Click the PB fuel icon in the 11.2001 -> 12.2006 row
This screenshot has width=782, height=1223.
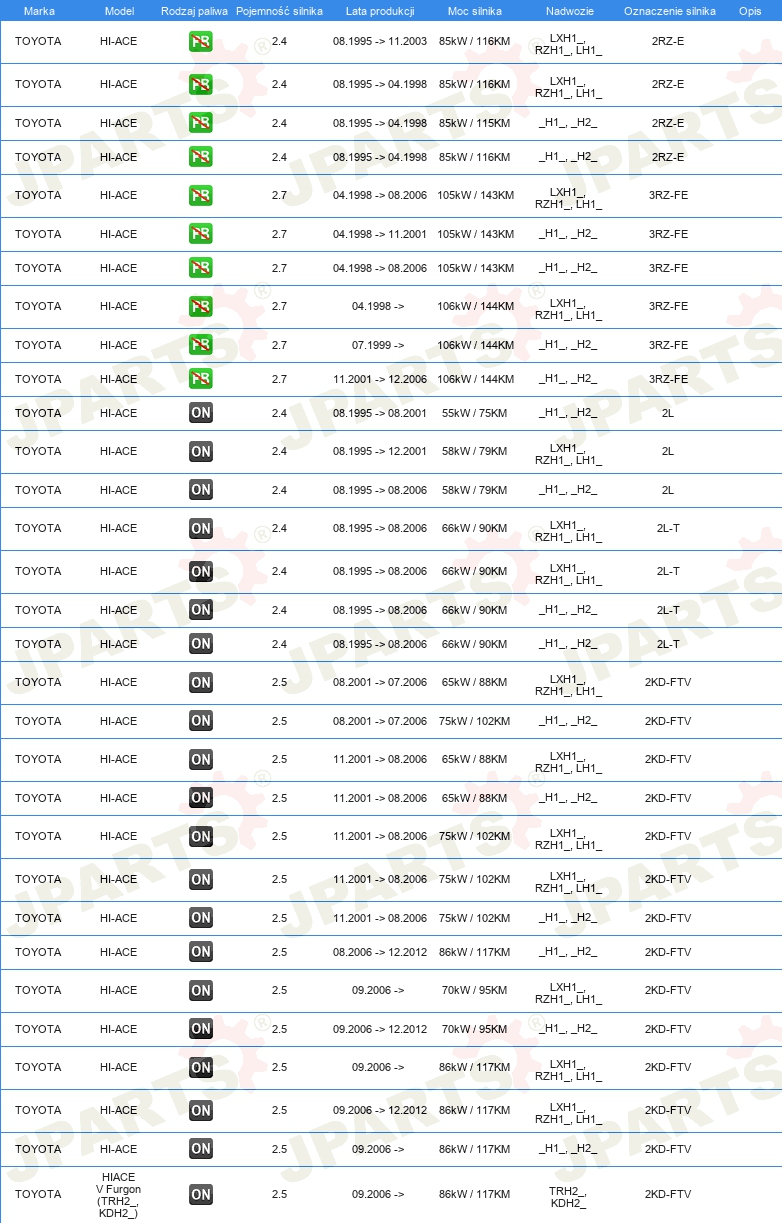pyautogui.click(x=200, y=379)
